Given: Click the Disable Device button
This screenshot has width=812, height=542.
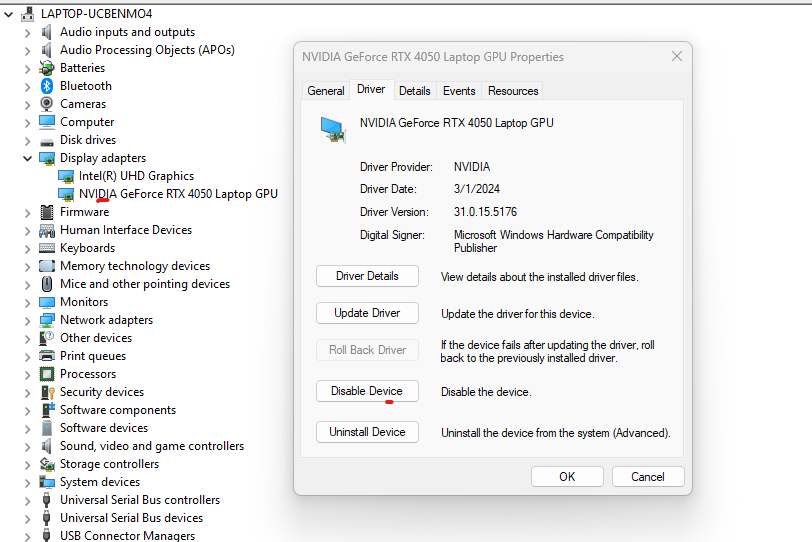Looking at the screenshot, I should pyautogui.click(x=367, y=391).
